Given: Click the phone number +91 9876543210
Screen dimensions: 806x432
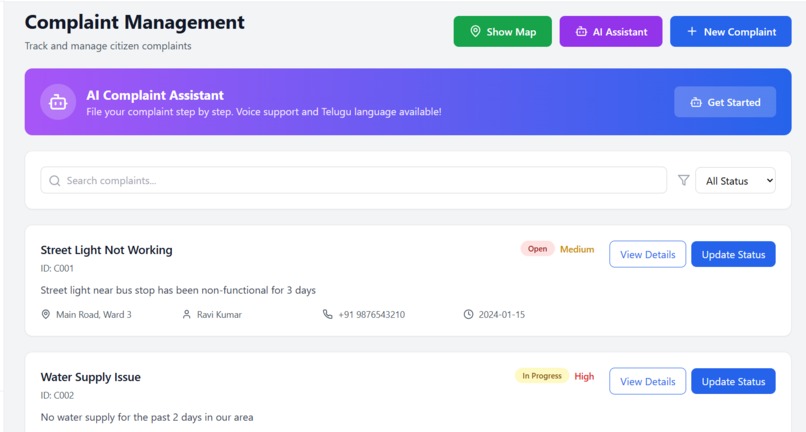Looking at the screenshot, I should point(372,314).
